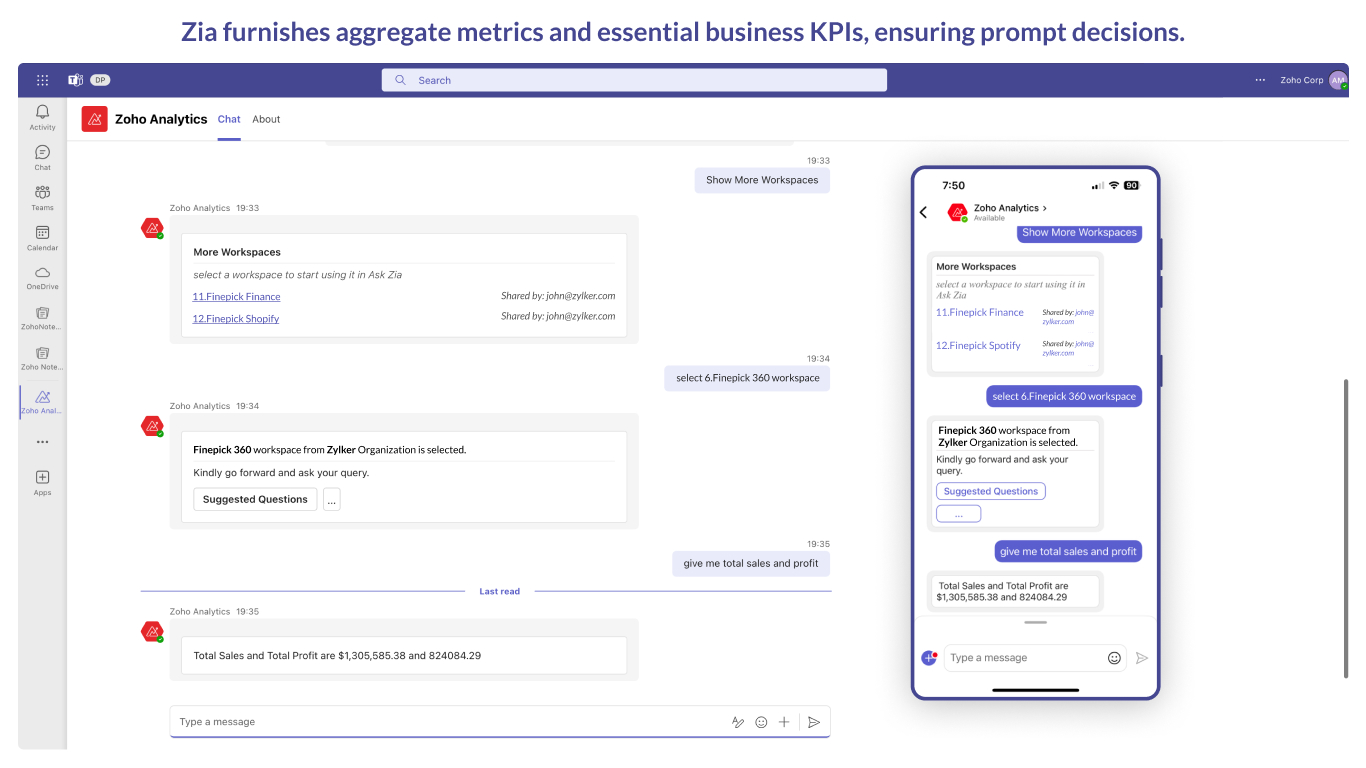
Task: Click the Microsoft Teams logo icon
Action: pyautogui.click(x=75, y=80)
